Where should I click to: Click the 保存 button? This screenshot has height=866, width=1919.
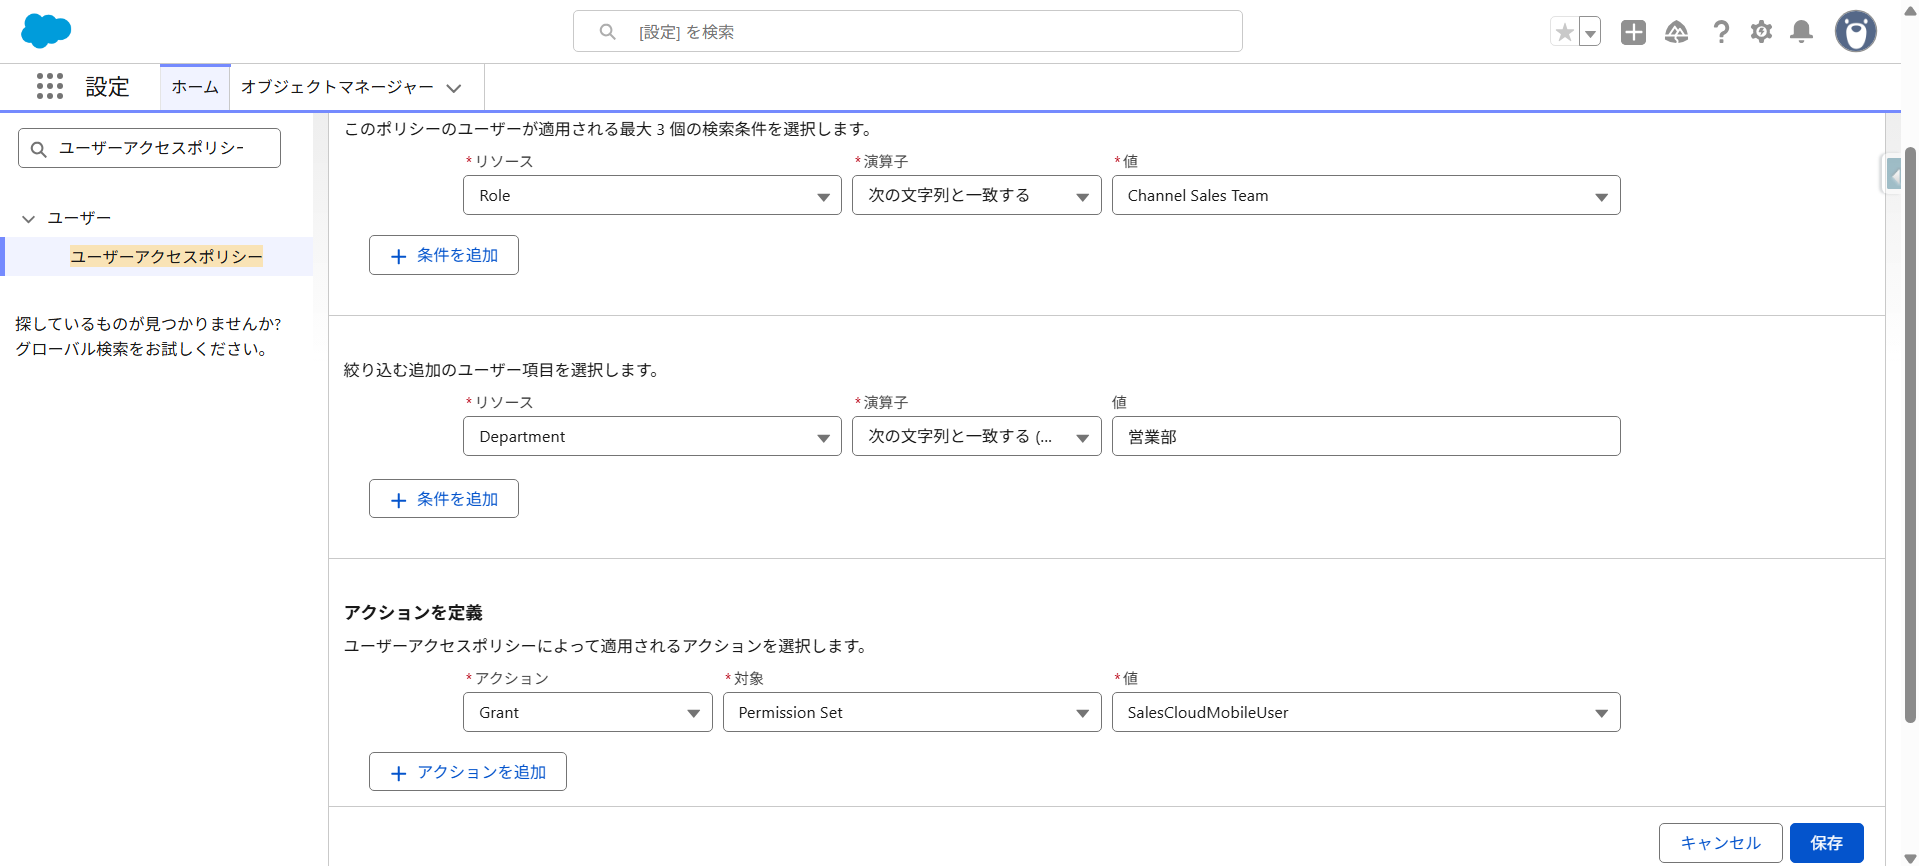(x=1825, y=843)
